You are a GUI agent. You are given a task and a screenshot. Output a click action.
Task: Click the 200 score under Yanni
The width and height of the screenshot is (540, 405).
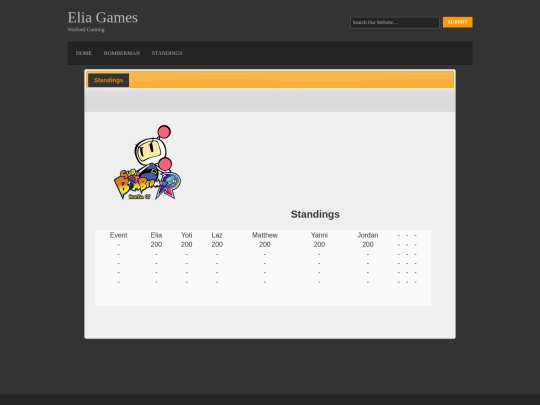pos(319,245)
